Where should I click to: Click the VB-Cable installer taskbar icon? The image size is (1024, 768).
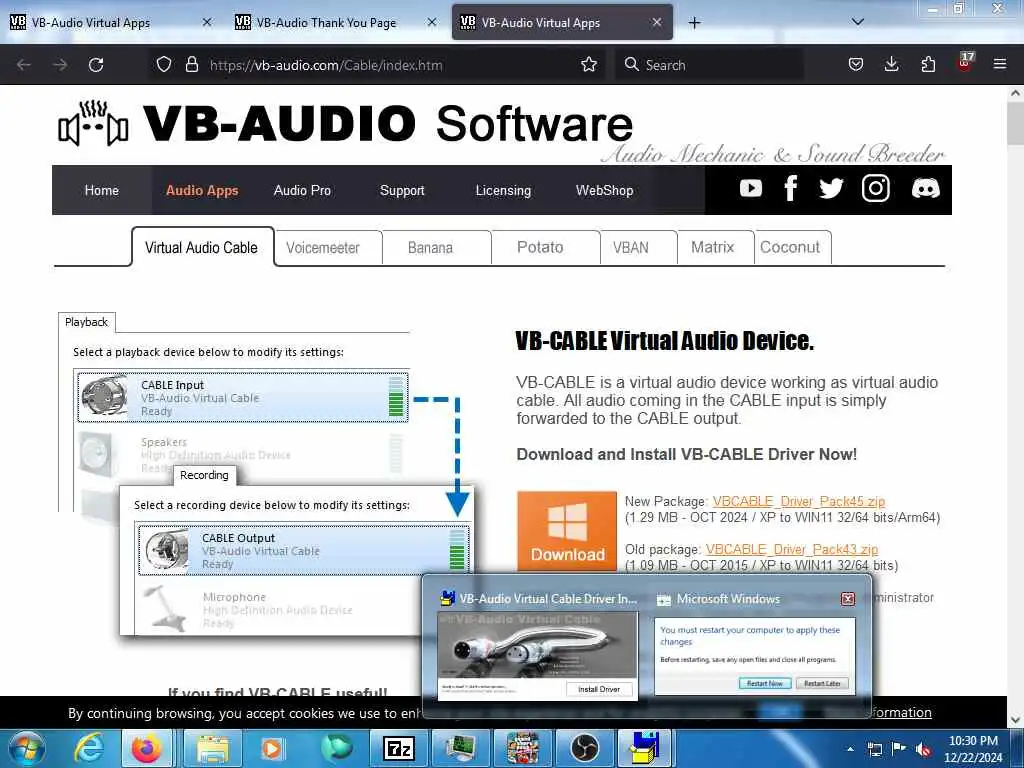click(645, 749)
